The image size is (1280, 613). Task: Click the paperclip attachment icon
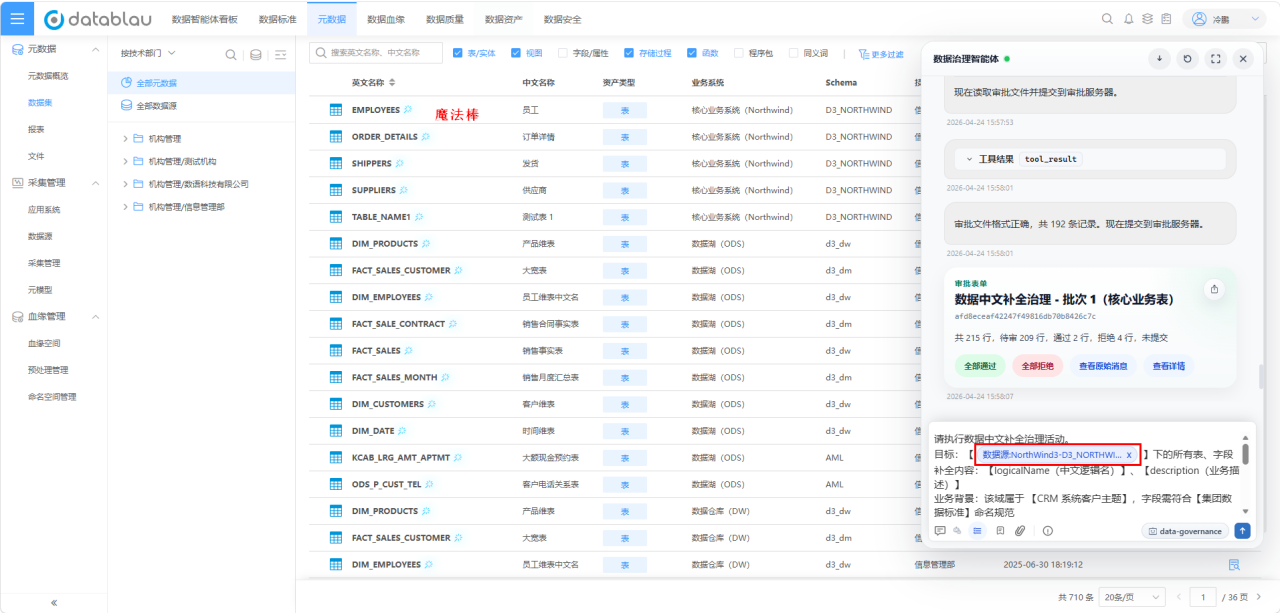(1020, 531)
